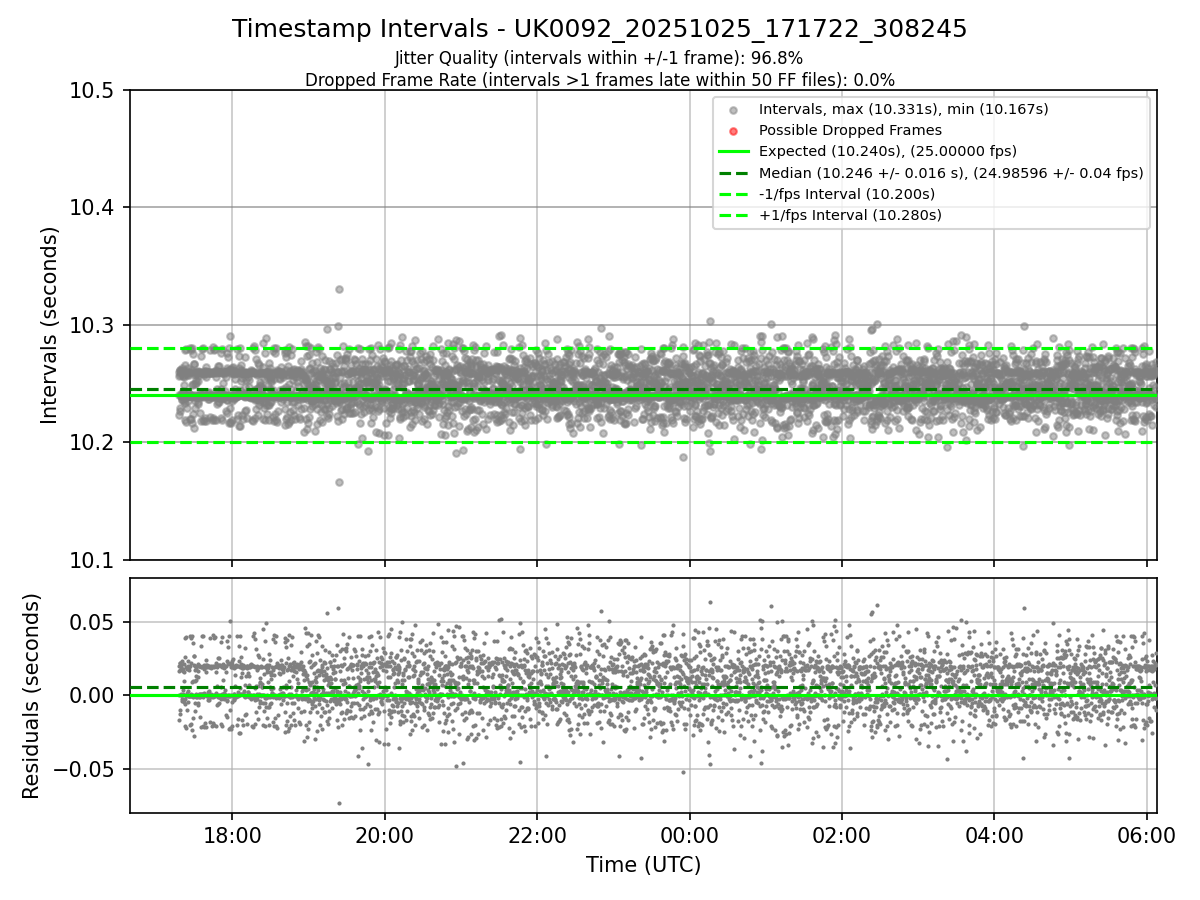Screen dimensions: 1200x900
Task: Click the dark green dashed Median sample
Action: point(733,173)
